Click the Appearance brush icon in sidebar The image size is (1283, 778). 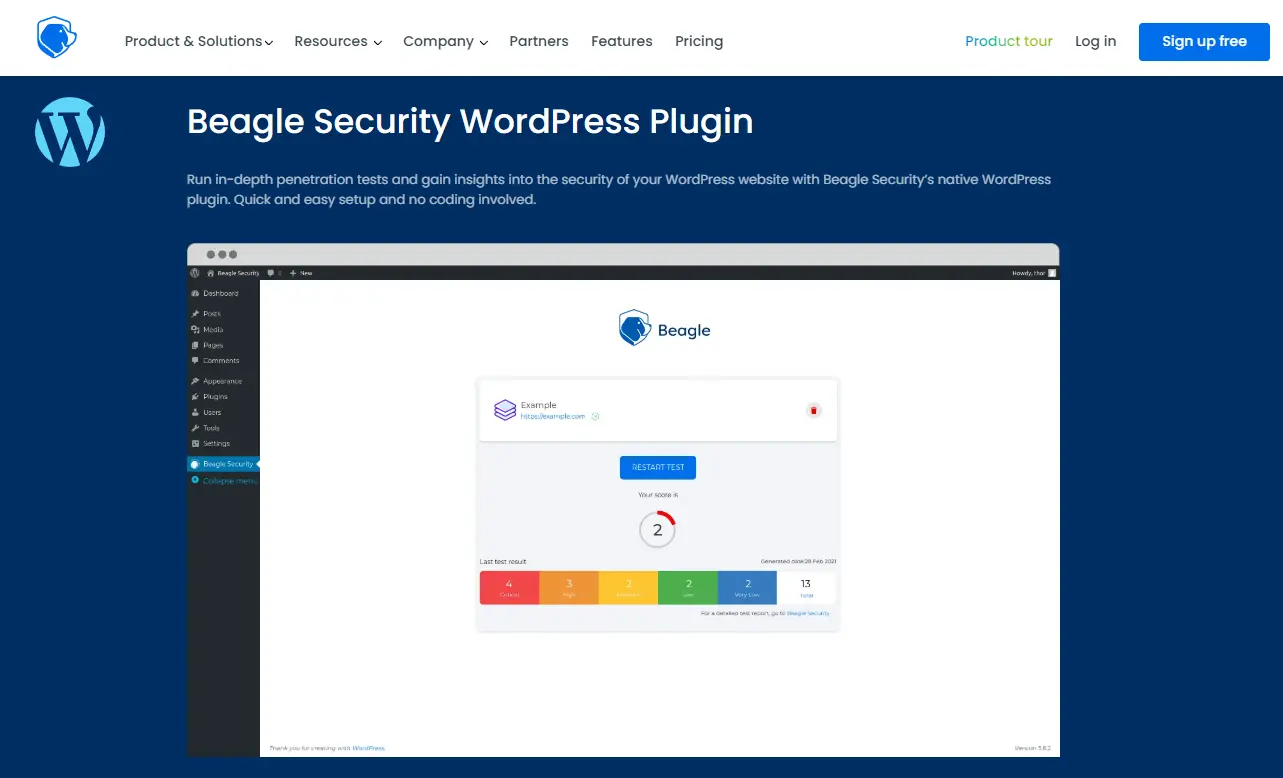coord(195,381)
